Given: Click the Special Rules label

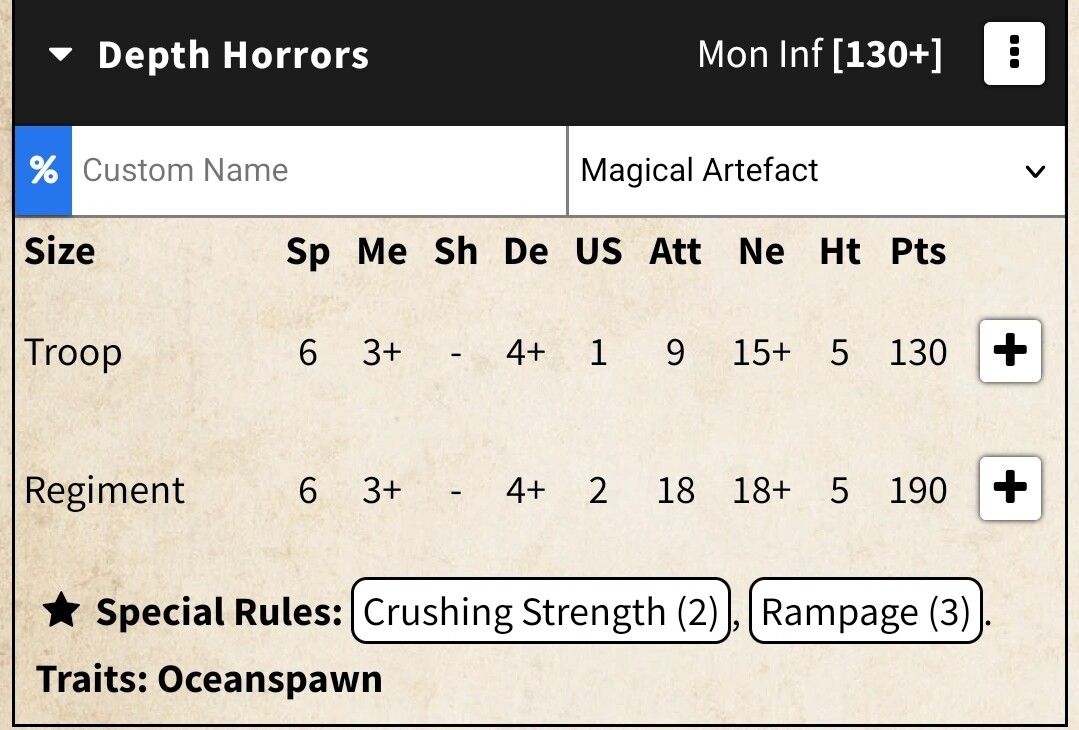Looking at the screenshot, I should 219,612.
